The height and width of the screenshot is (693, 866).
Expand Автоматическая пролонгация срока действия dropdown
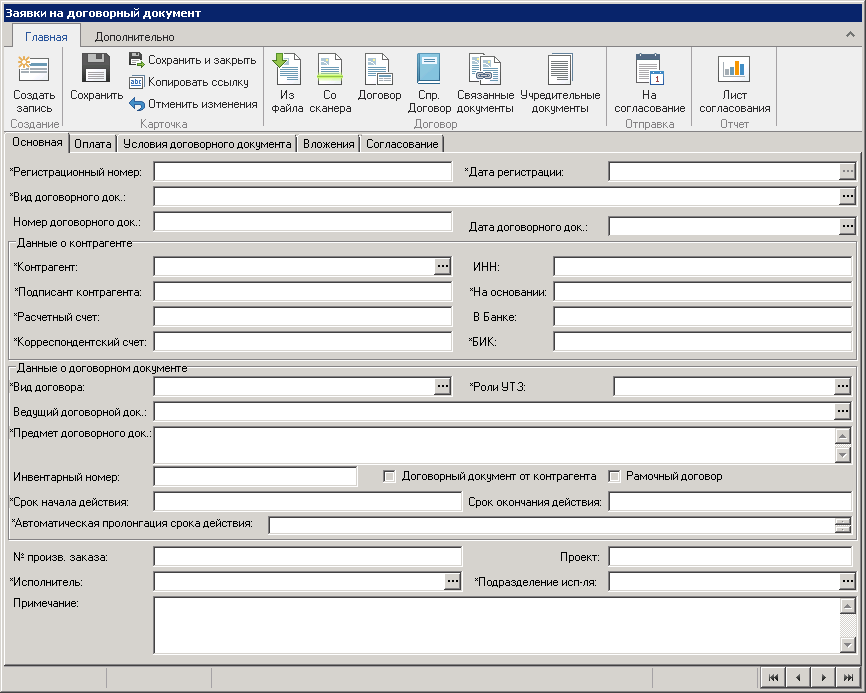[x=843, y=526]
